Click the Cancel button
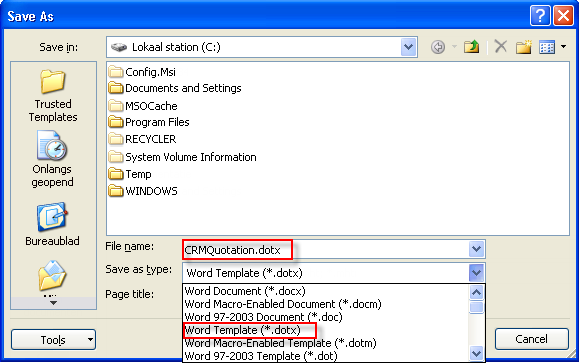Viewport: 579px width, 364px height. 531,339
